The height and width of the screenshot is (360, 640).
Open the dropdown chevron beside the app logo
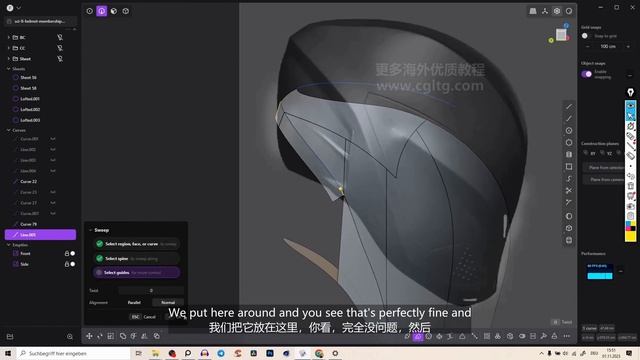(18, 8)
